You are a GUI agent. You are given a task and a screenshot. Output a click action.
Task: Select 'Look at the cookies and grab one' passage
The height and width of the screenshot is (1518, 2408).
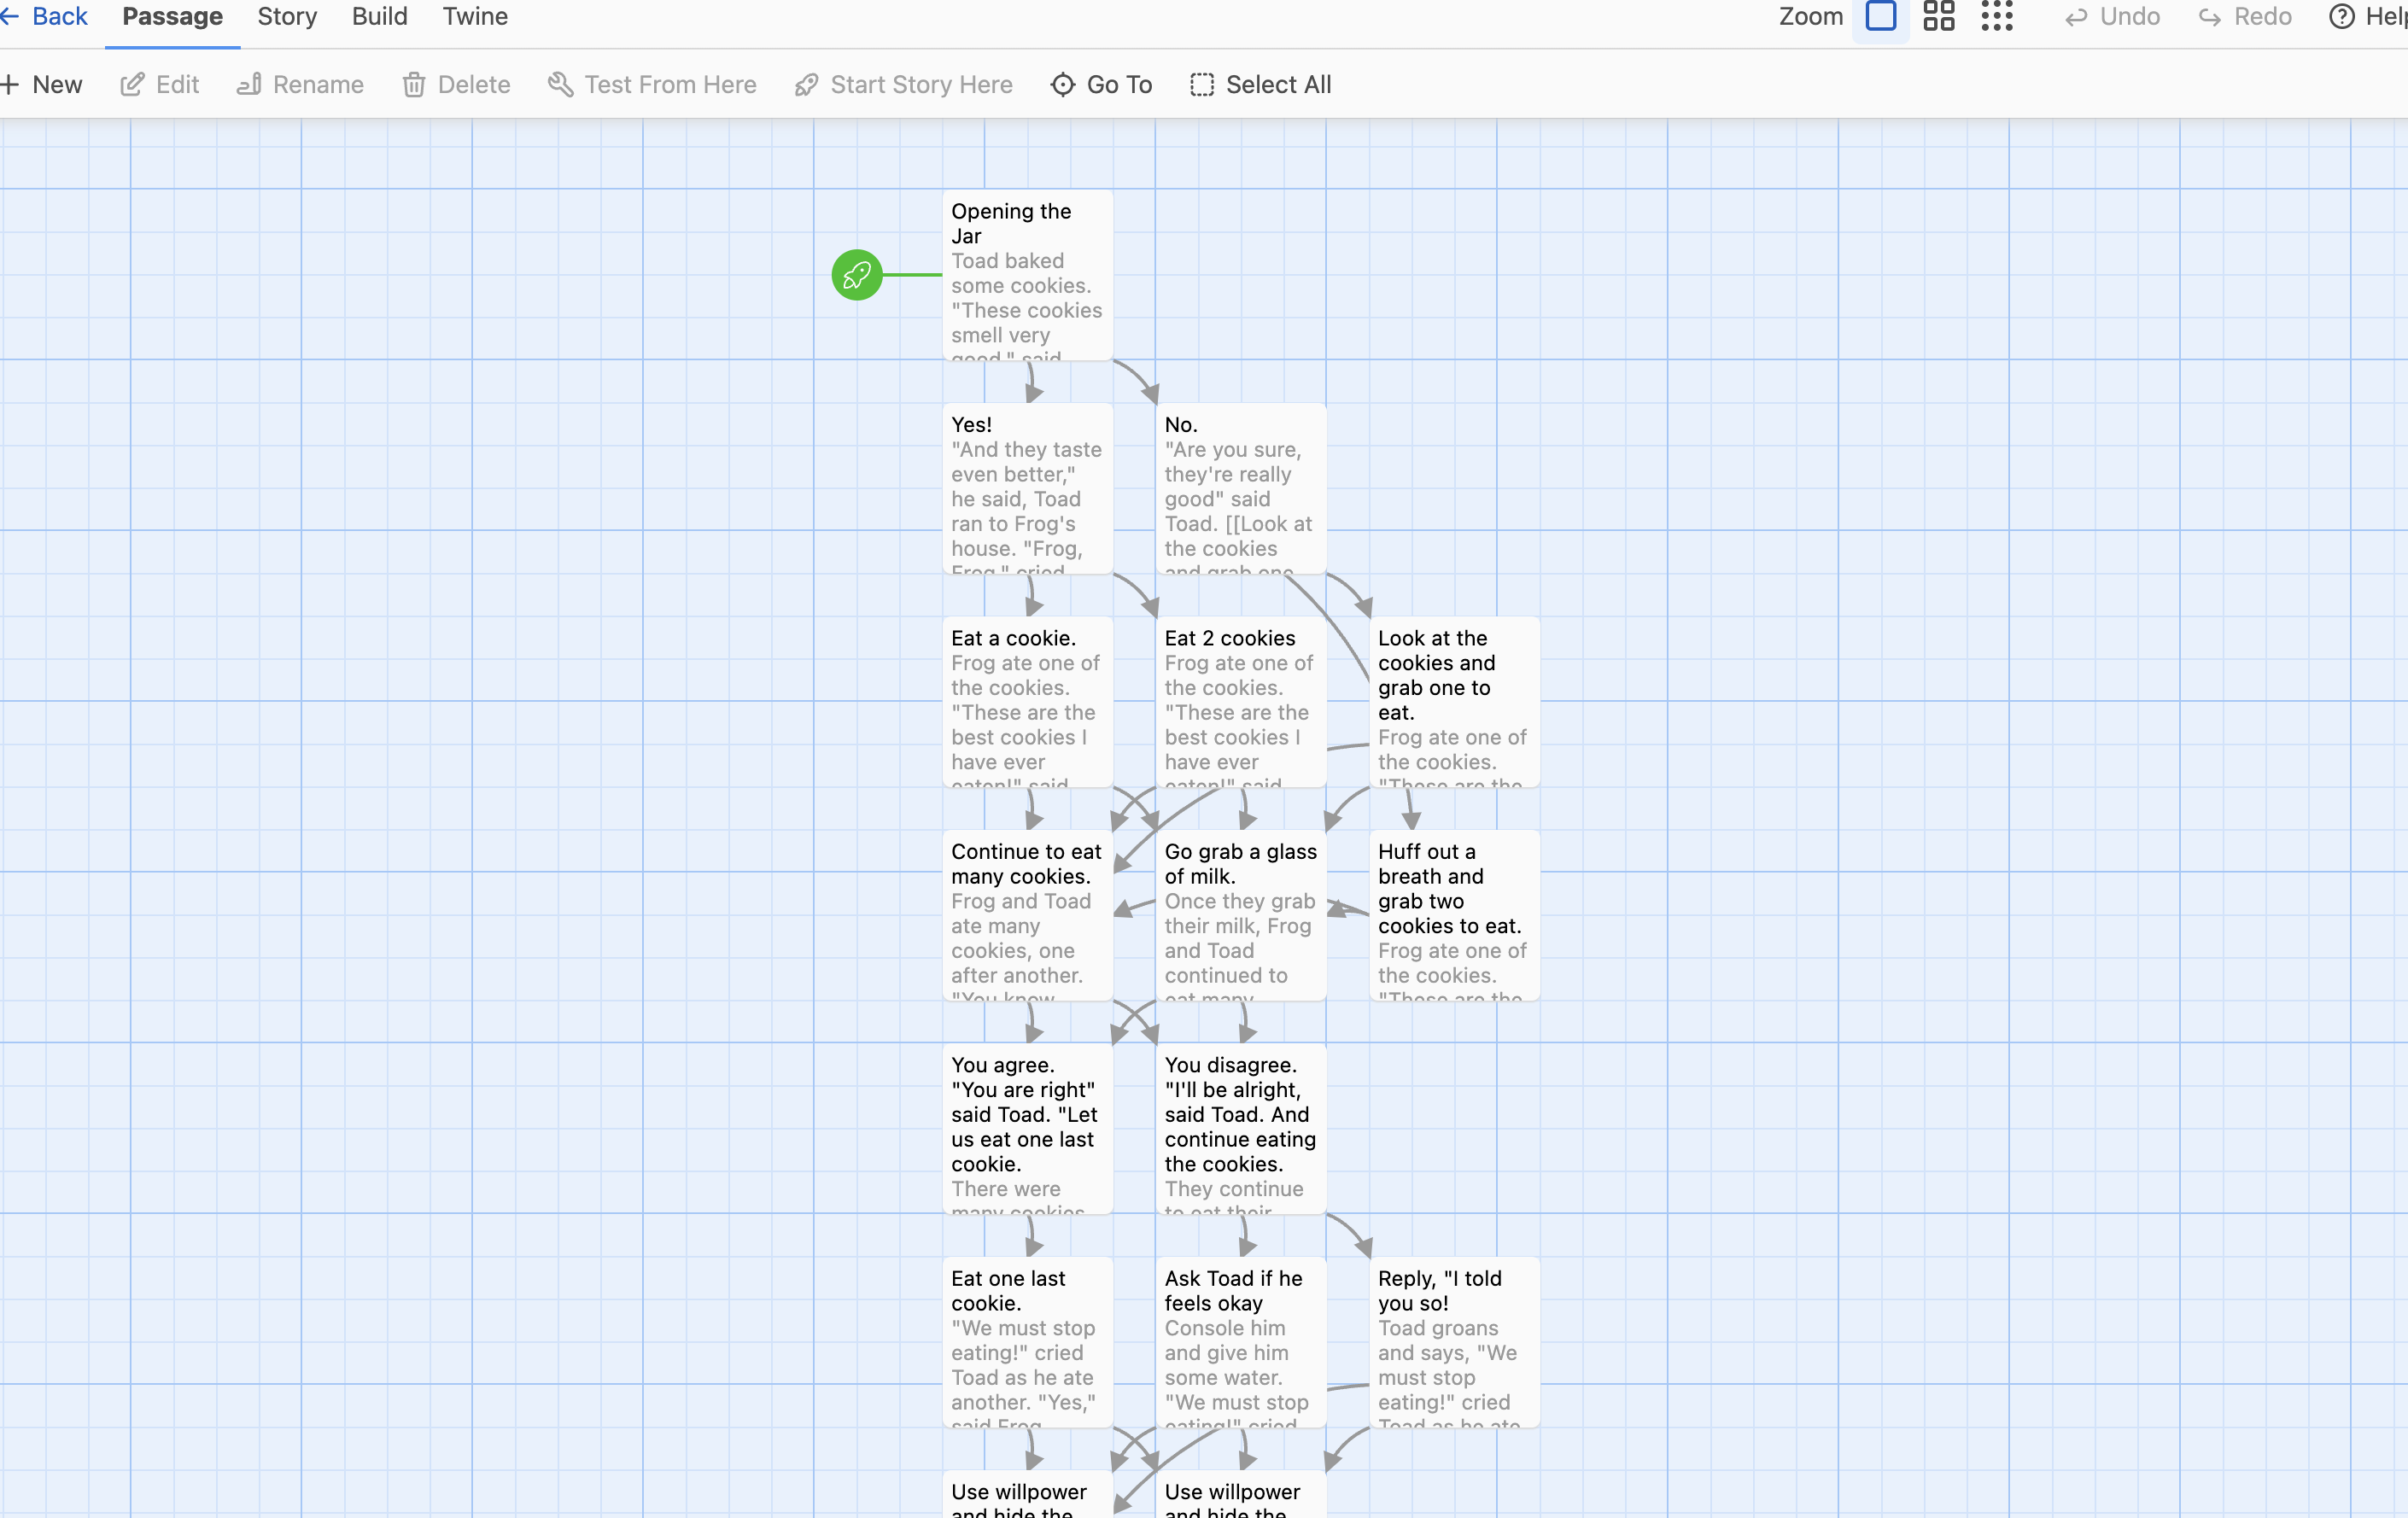1454,702
